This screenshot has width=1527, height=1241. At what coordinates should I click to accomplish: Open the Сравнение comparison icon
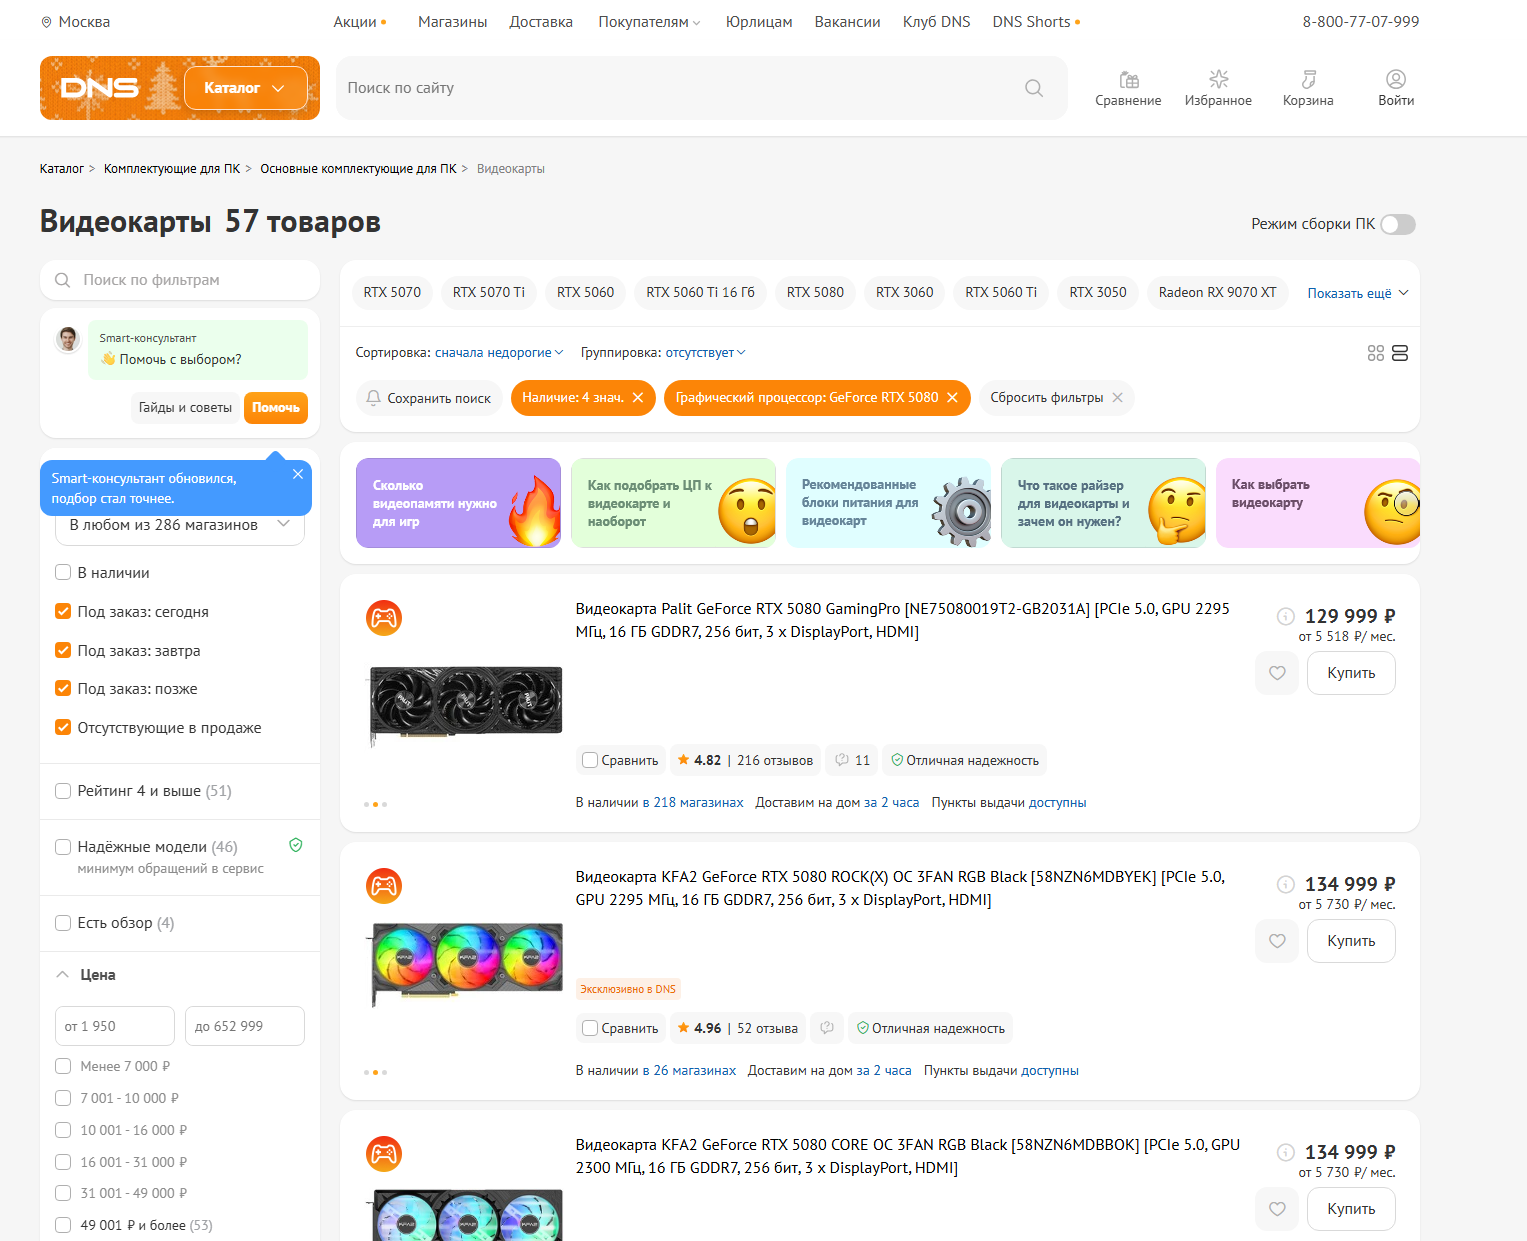1128,88
